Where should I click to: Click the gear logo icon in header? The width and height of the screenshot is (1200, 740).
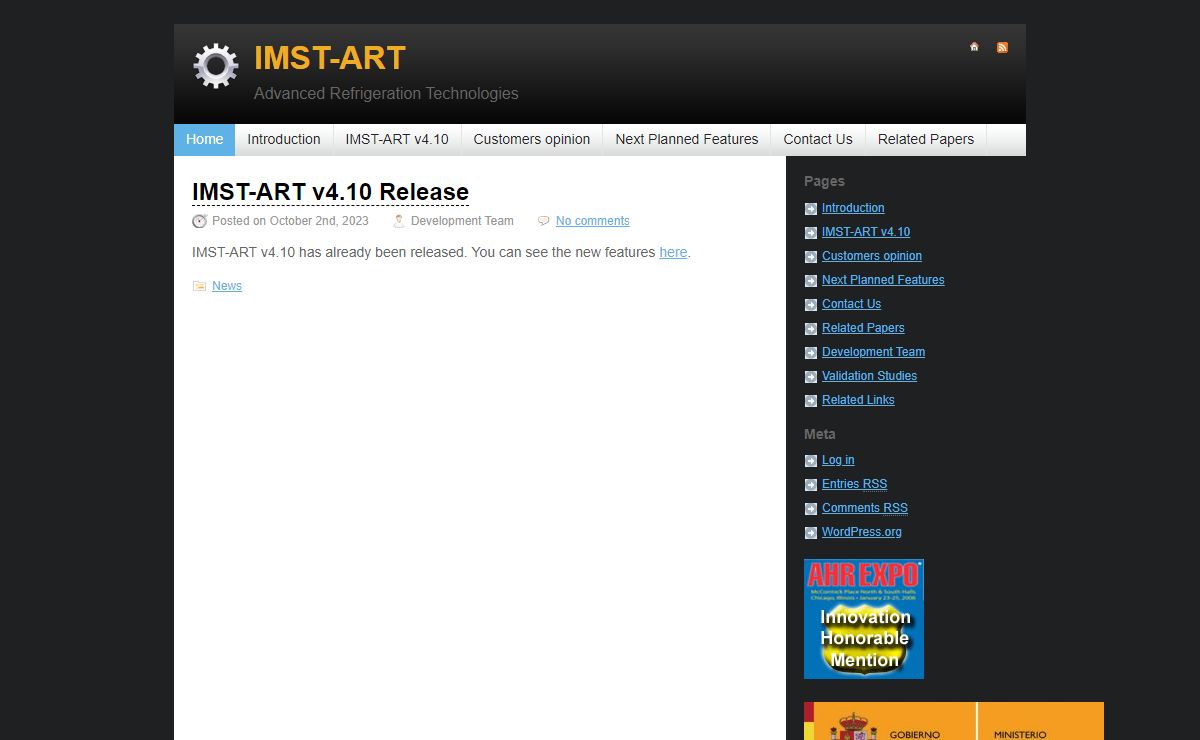click(216, 66)
